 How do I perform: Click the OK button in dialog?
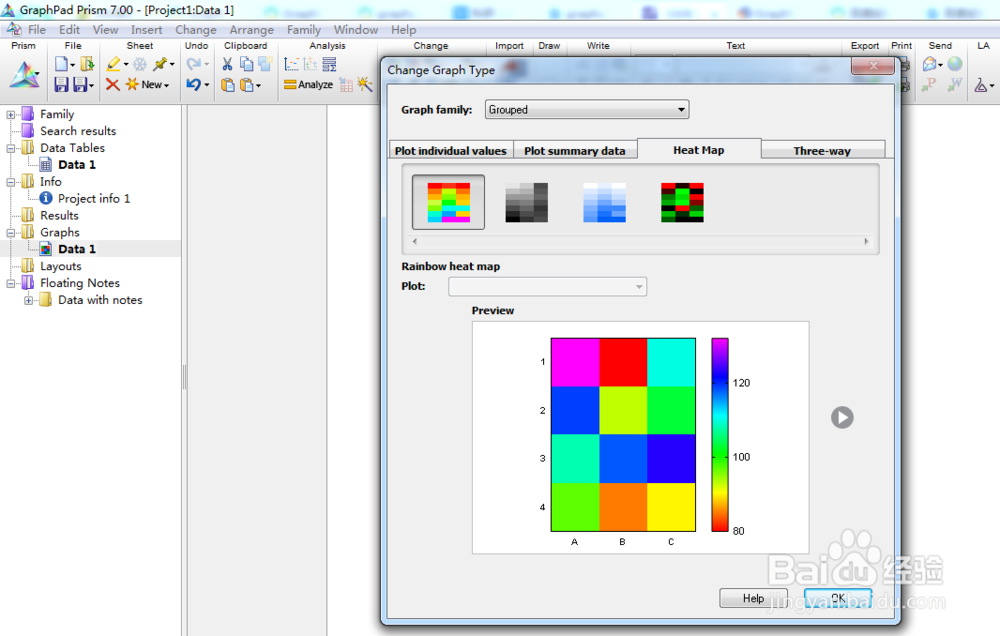click(838, 598)
